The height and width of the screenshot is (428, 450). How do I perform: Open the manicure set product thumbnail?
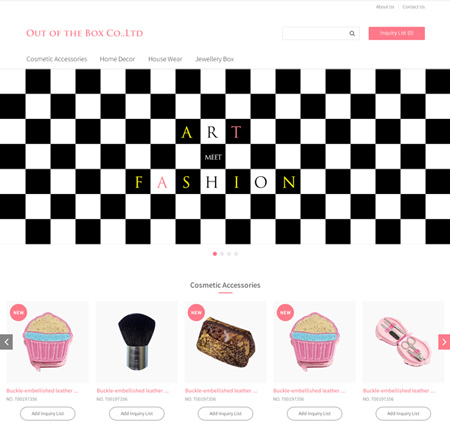click(403, 342)
